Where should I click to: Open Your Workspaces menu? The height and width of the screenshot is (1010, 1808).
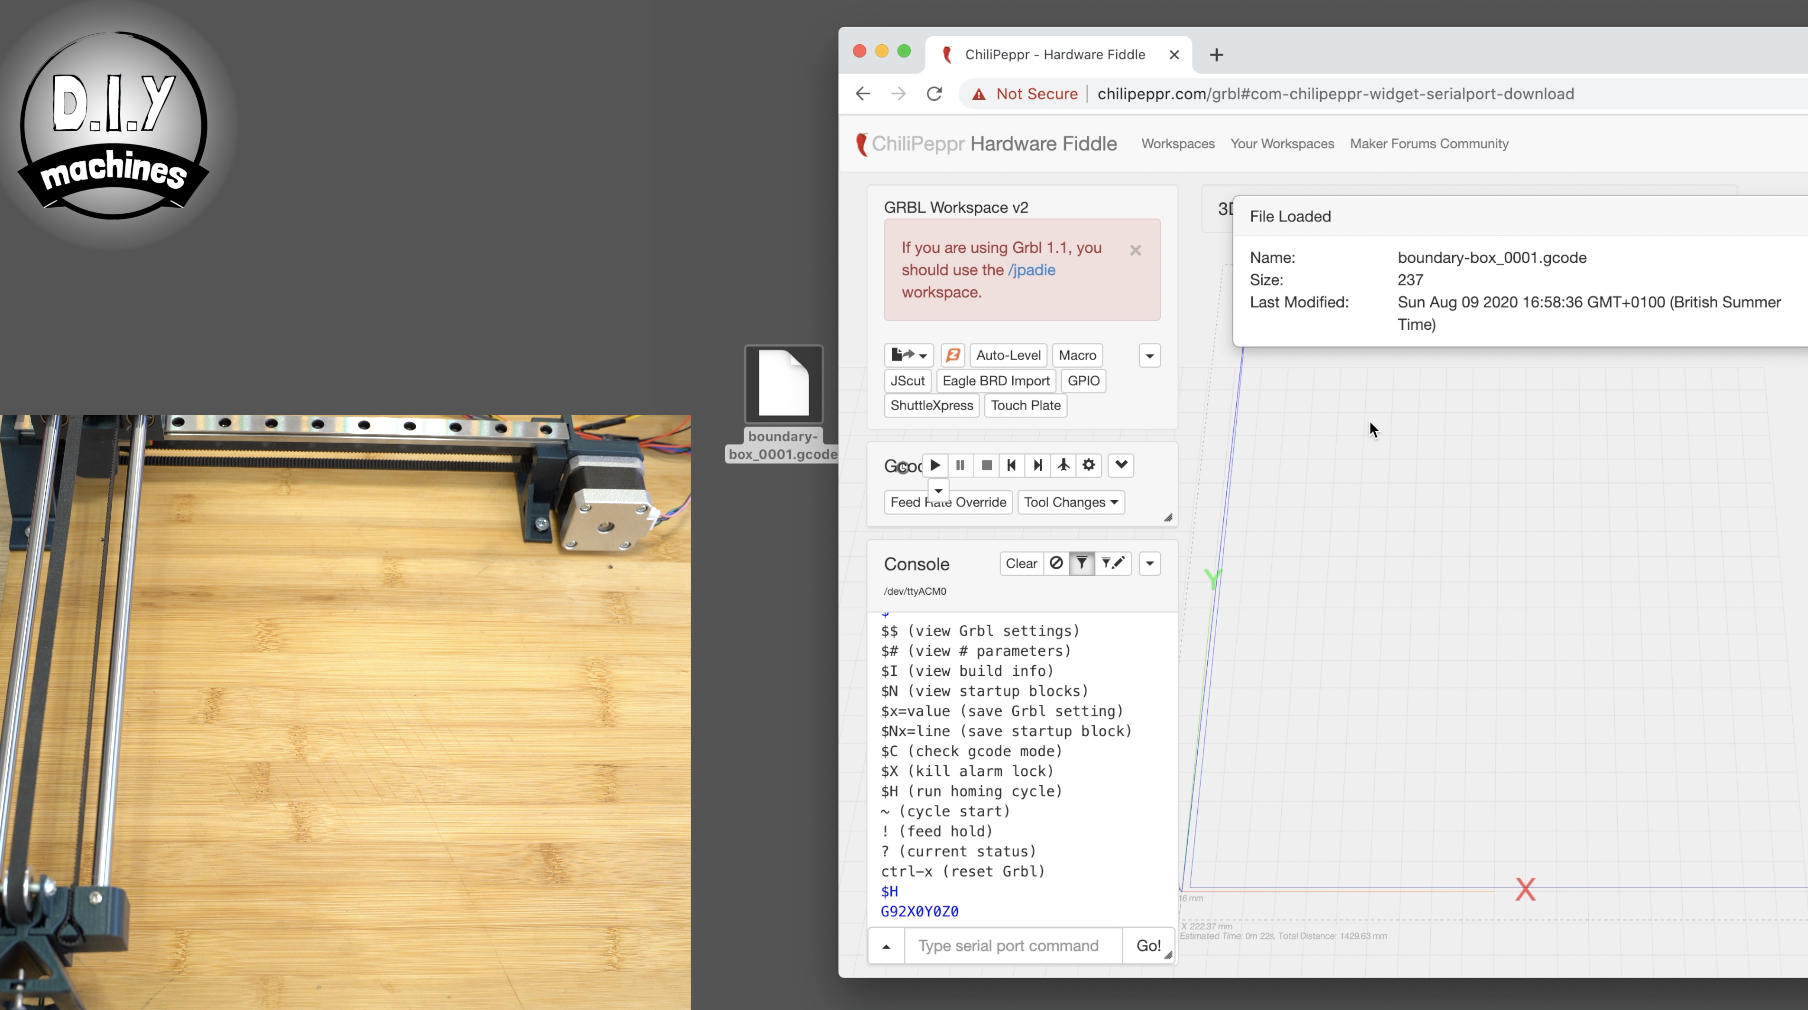pyautogui.click(x=1282, y=144)
